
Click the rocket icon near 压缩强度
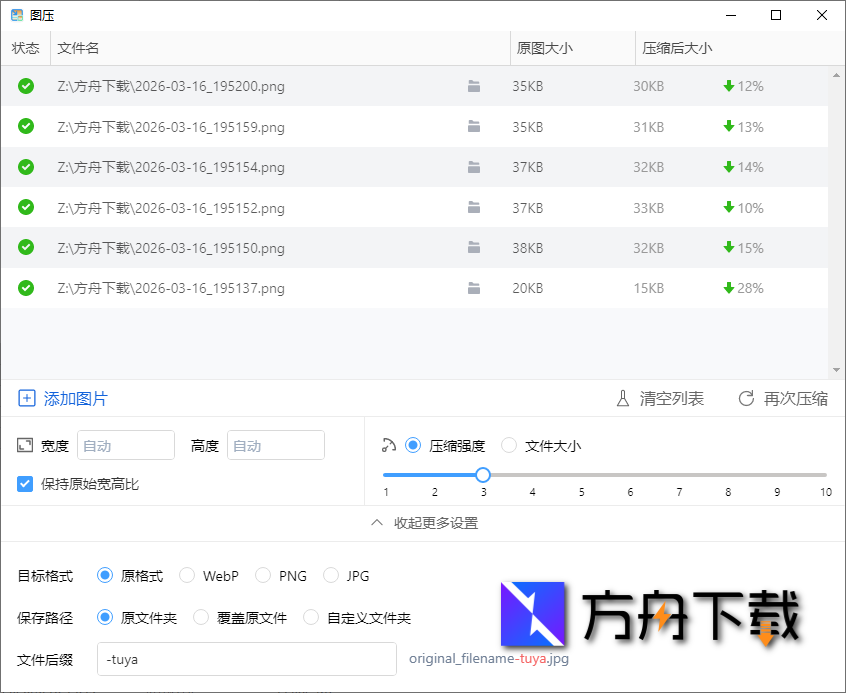390,445
